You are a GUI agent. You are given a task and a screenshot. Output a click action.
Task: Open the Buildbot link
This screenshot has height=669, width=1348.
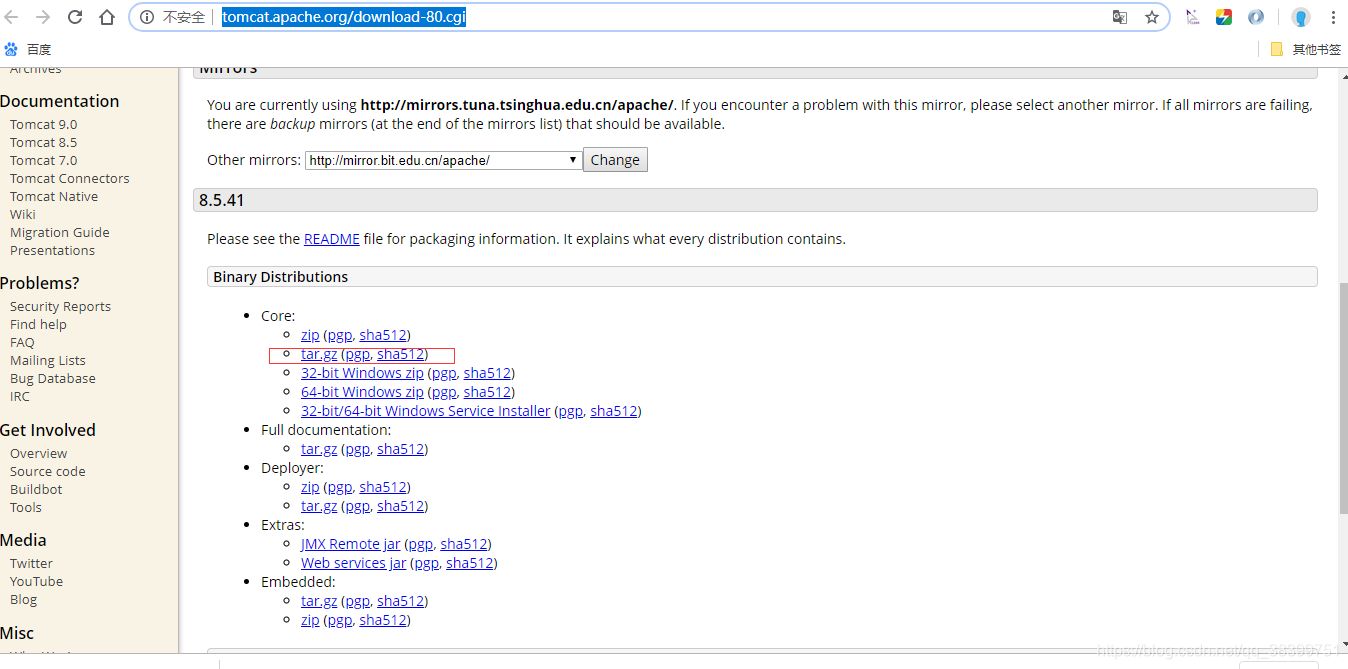coord(36,489)
